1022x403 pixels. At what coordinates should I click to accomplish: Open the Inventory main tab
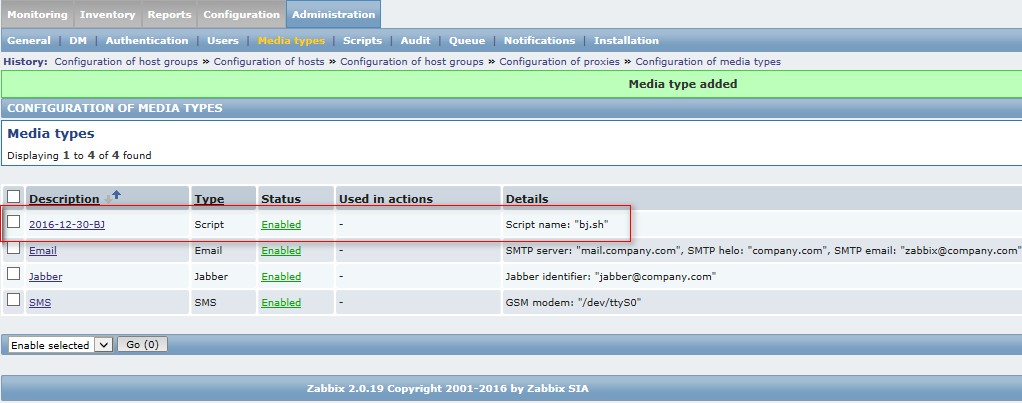pos(107,14)
